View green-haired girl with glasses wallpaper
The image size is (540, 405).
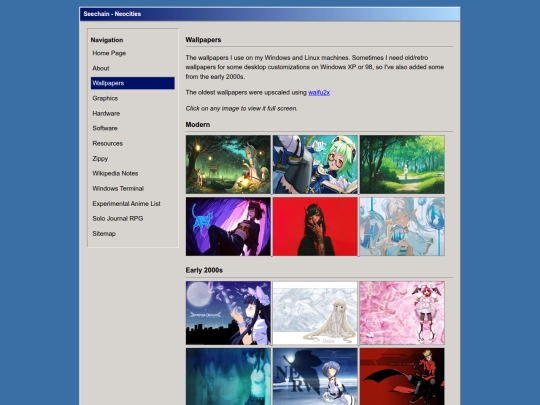pyautogui.click(x=315, y=164)
